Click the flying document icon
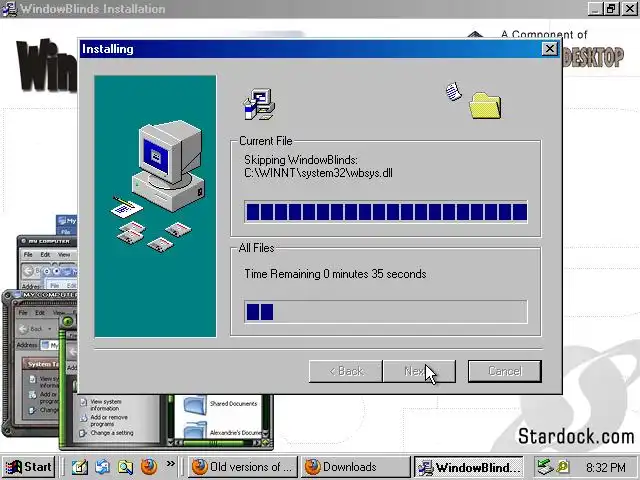 453,91
